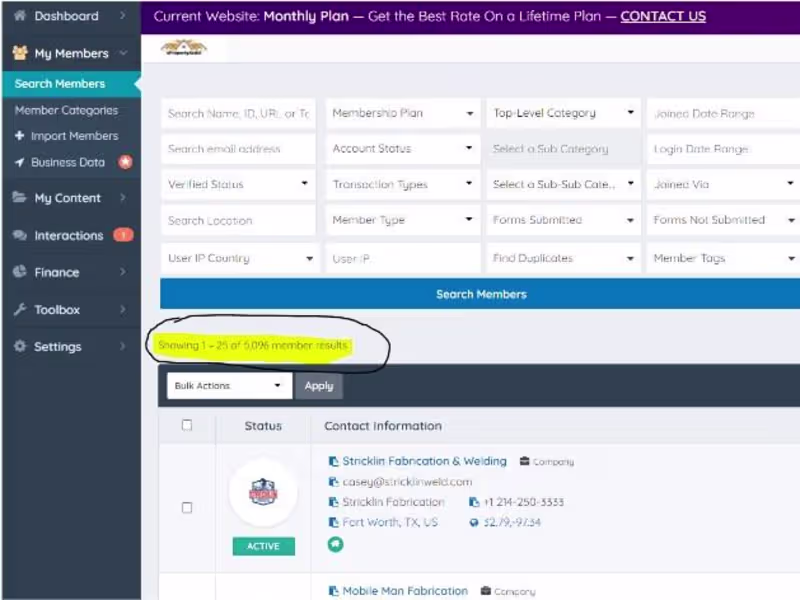This screenshot has height=600, width=800.
Task: Open the Select a Sub-Sub Category dropdown
Action: [x=563, y=184]
